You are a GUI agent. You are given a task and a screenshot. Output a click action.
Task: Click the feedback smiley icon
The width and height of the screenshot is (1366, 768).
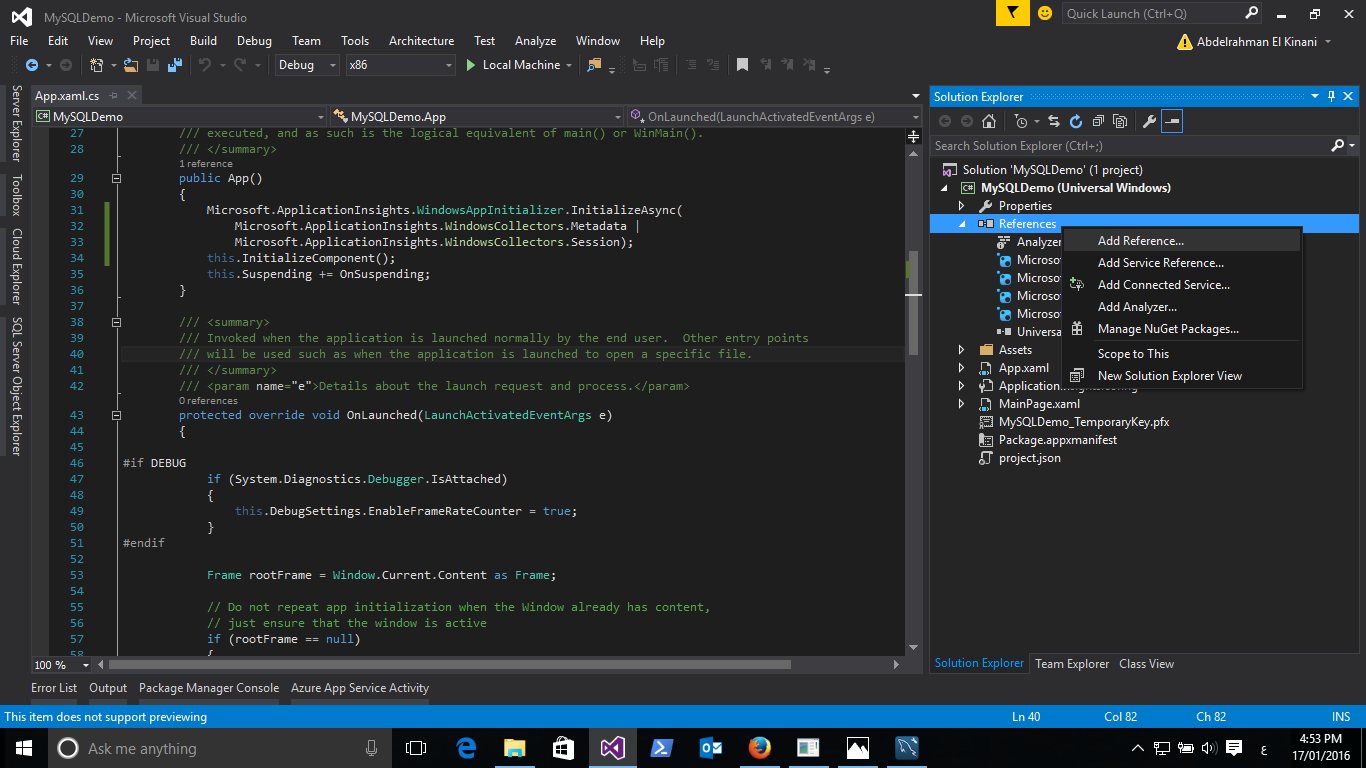coord(1045,13)
